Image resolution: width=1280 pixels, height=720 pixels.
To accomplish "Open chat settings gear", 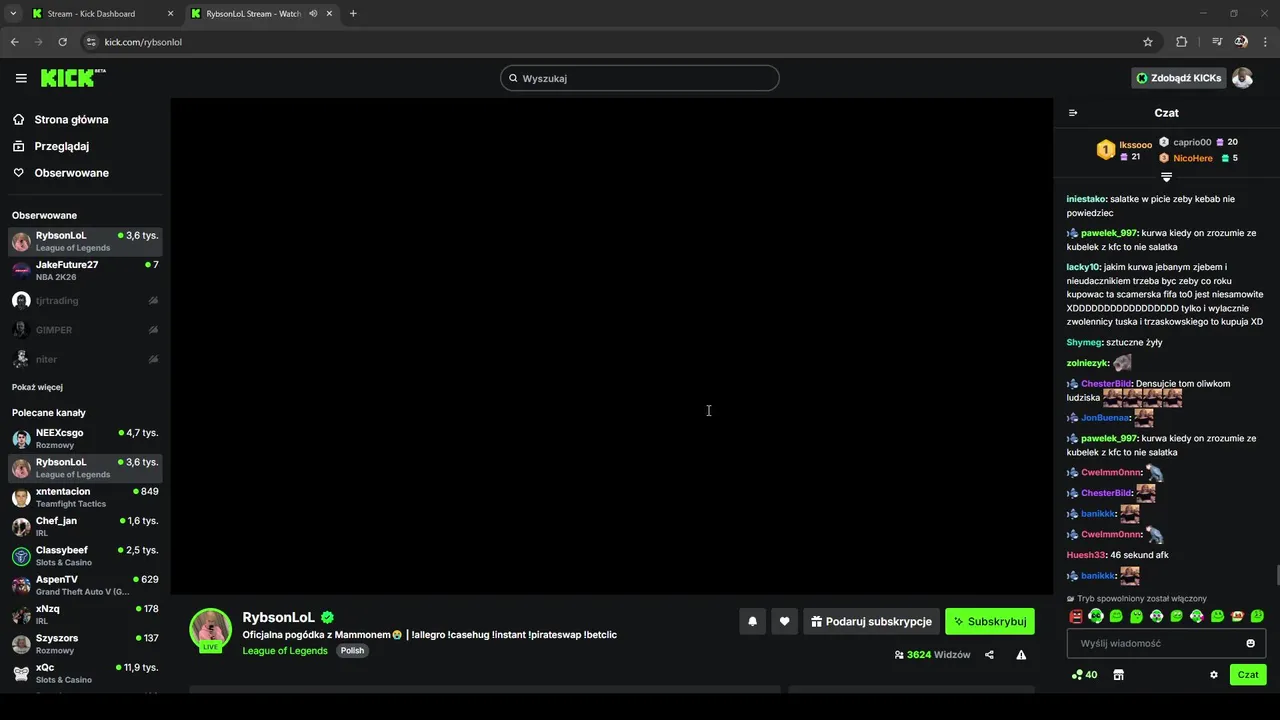I will [x=1214, y=675].
